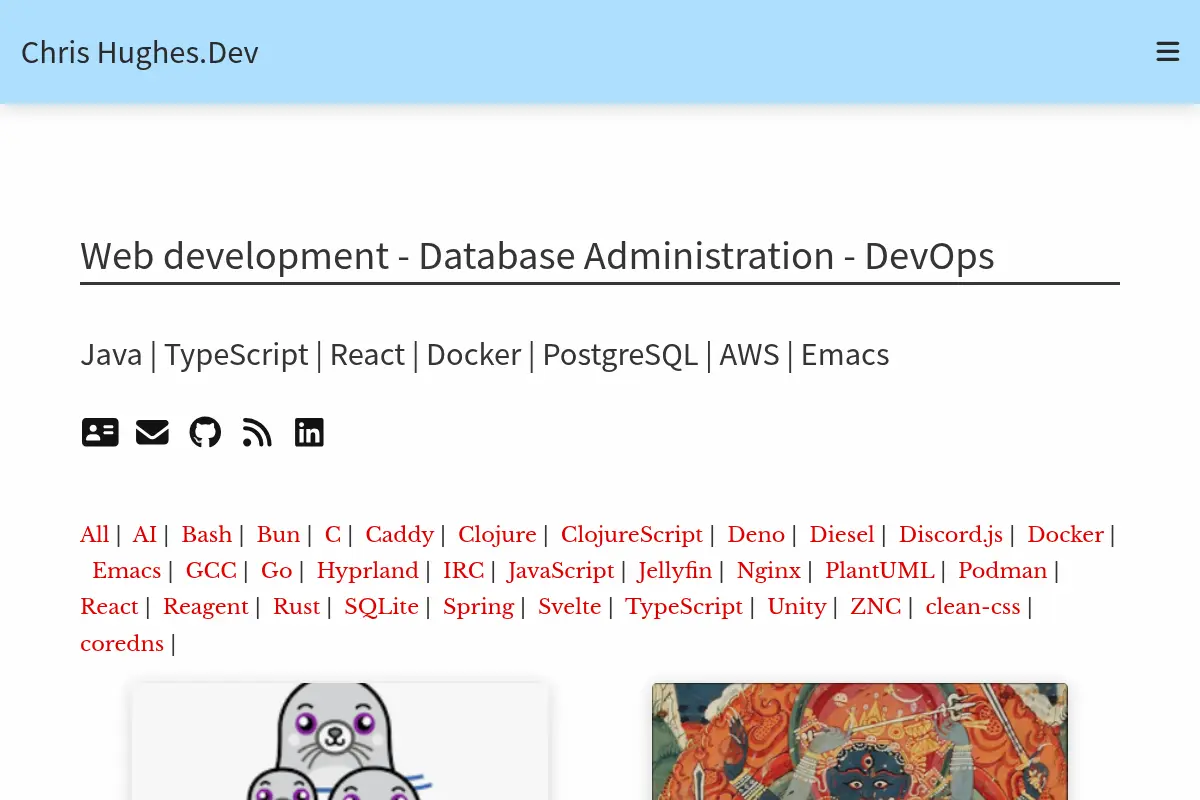Click the Go tag
Viewport: 1200px width, 800px height.
tap(276, 570)
